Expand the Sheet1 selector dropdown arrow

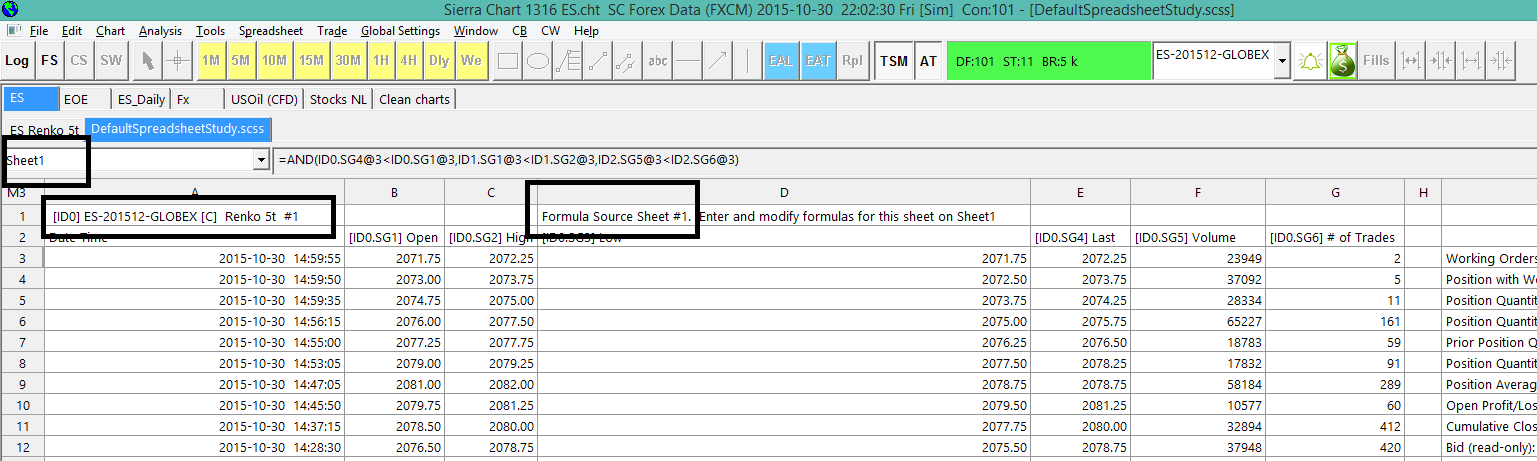[262, 160]
